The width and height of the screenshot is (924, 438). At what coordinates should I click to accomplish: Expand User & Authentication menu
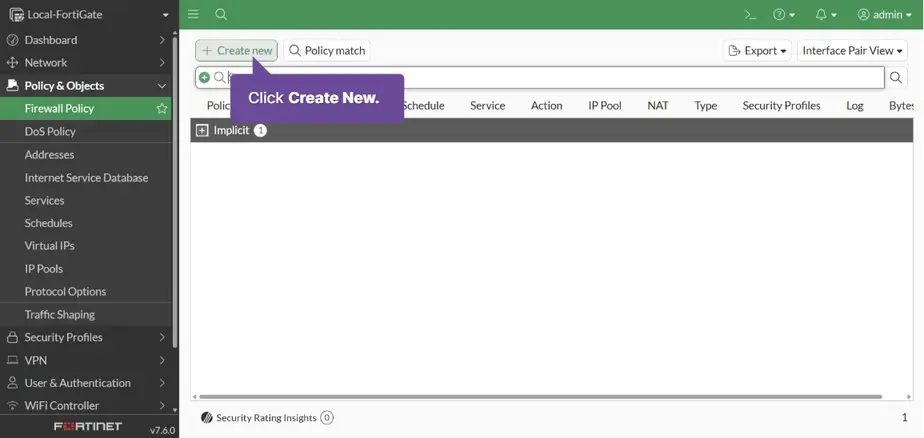[86, 383]
